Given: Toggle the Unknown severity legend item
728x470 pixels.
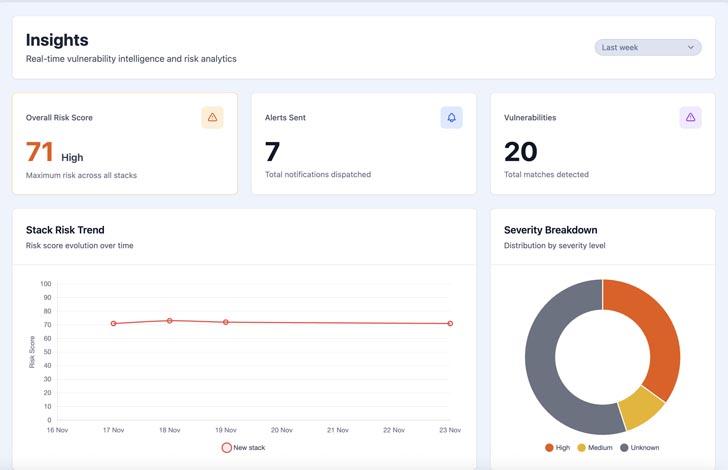Looking at the screenshot, I should [x=640, y=447].
